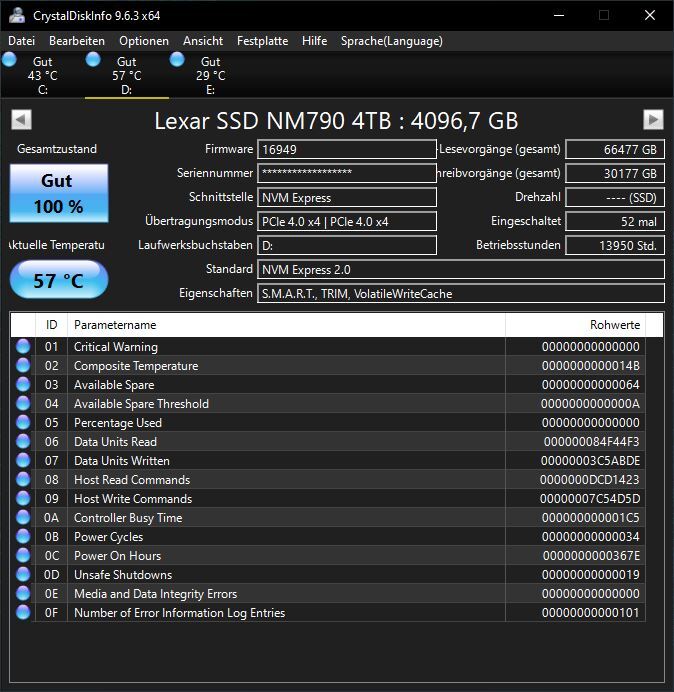Click the Firmware field showing 16949

(x=347, y=149)
